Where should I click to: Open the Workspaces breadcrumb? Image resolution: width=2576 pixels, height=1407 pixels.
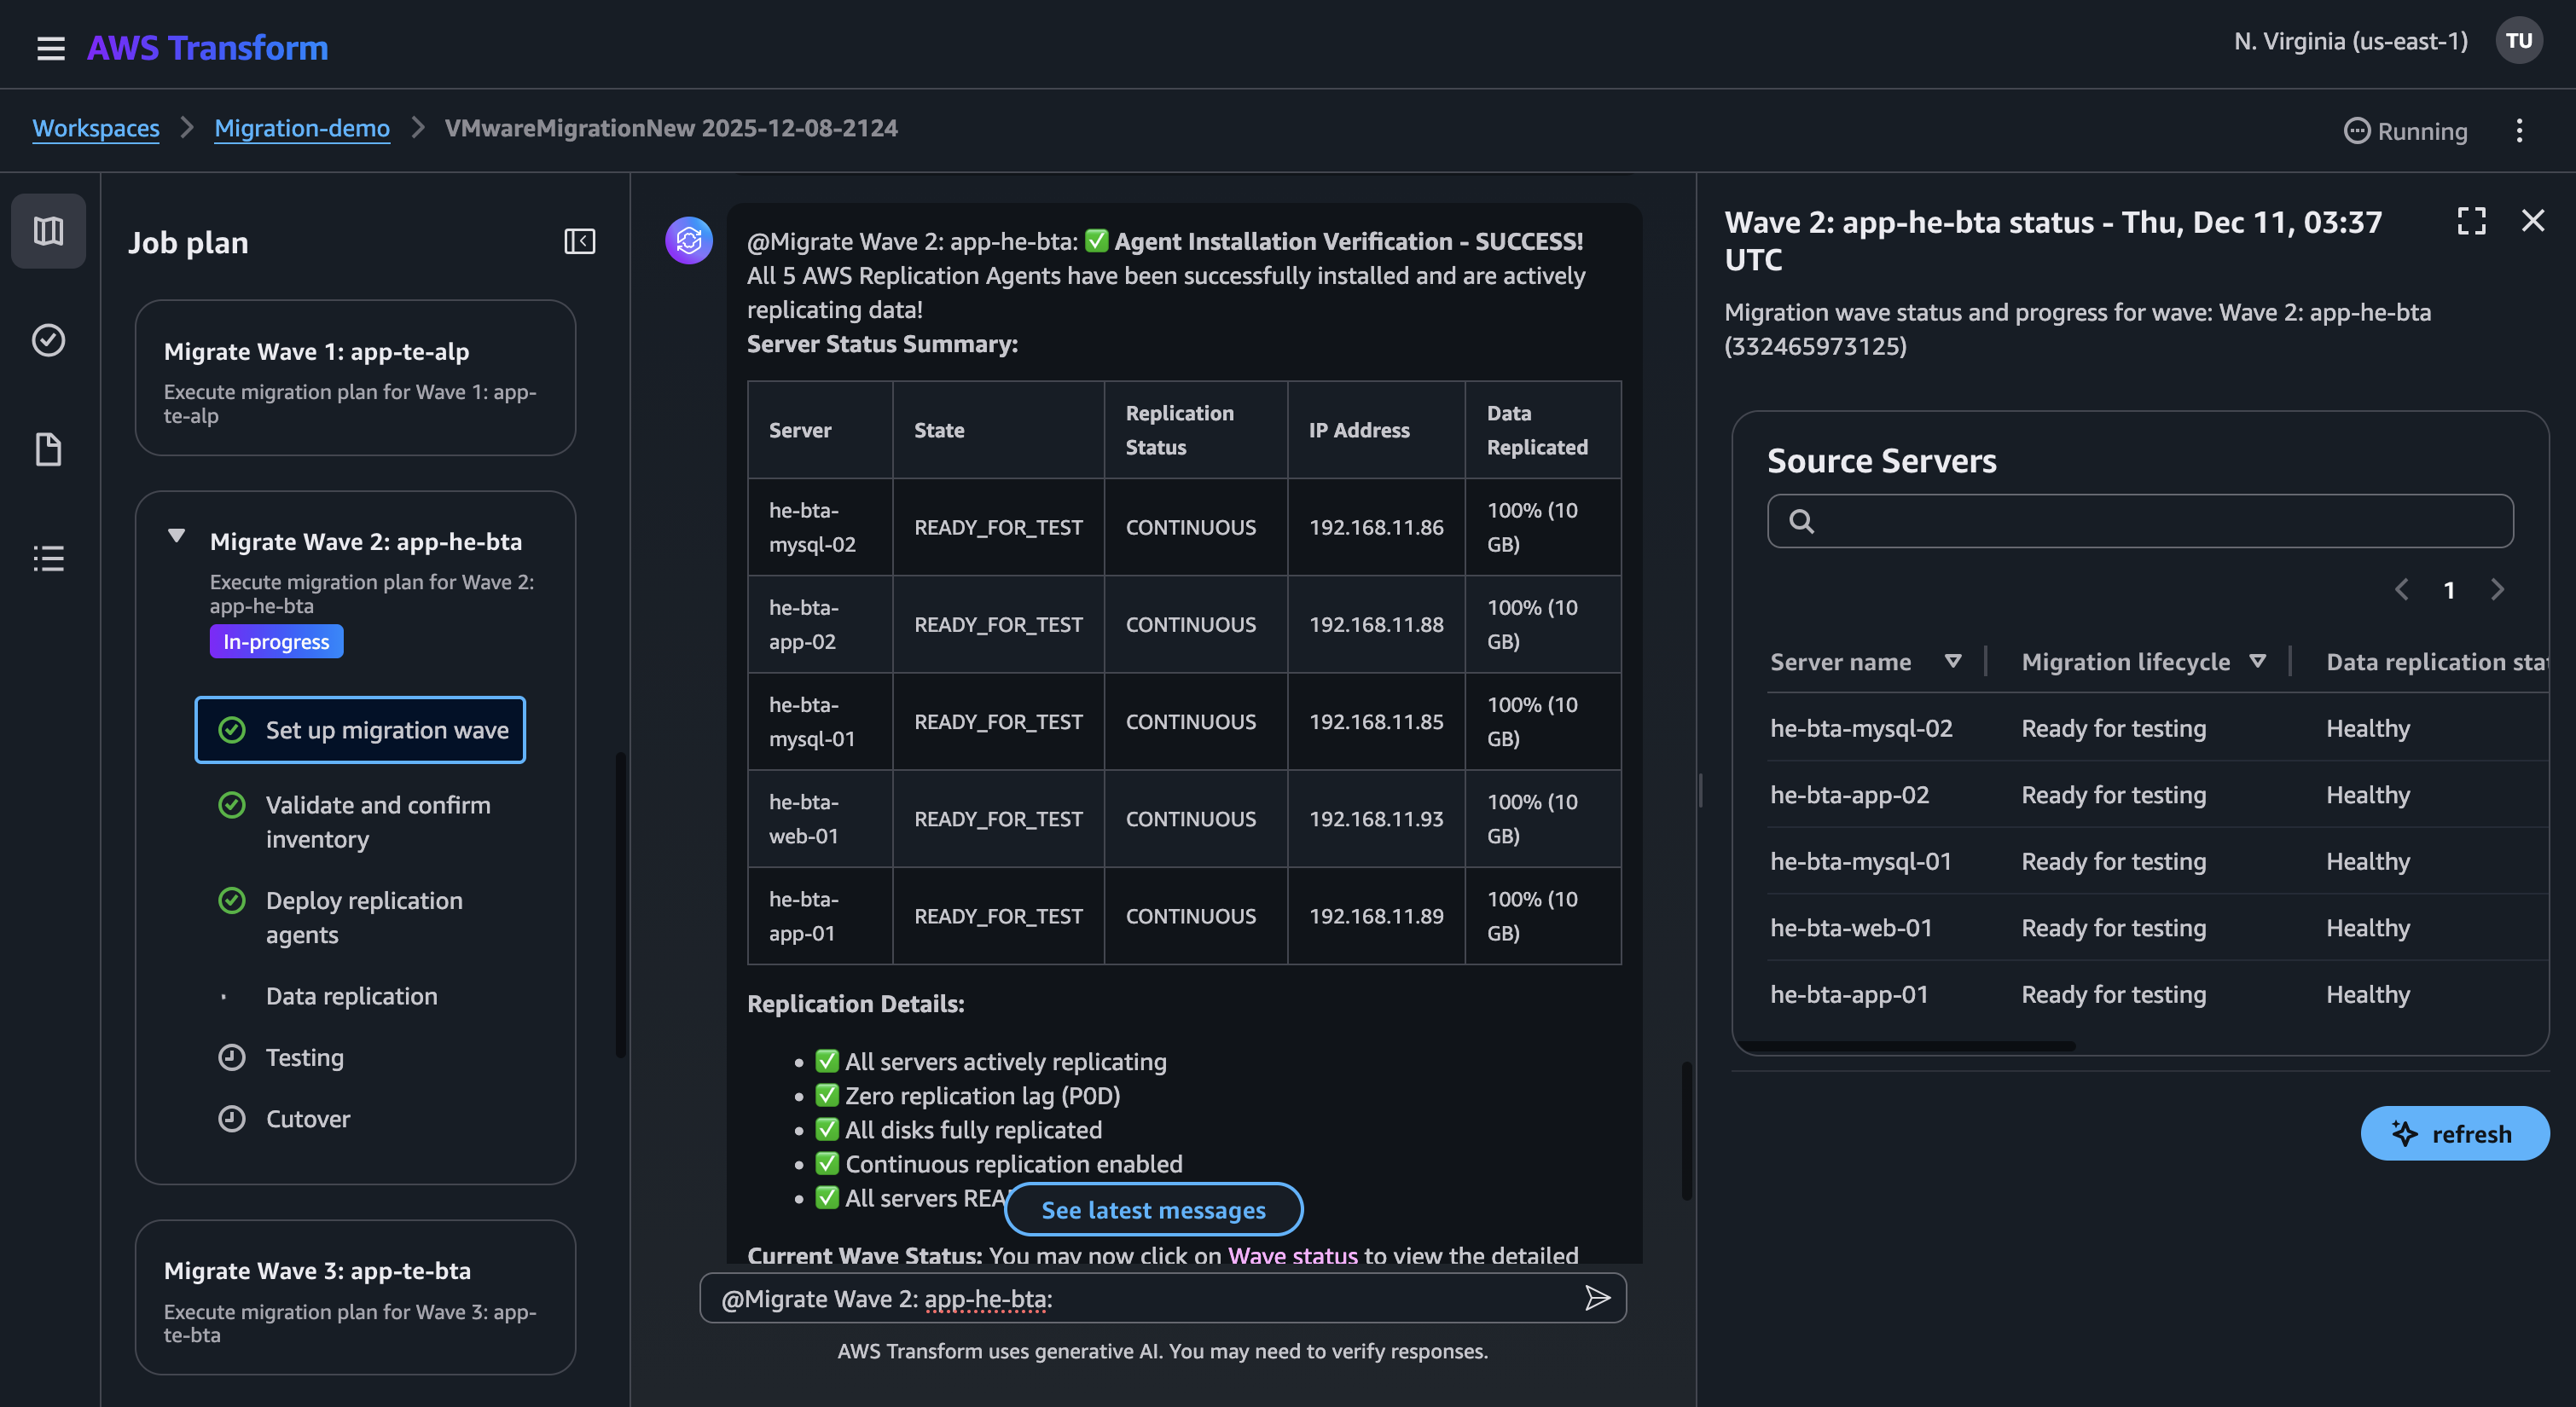(x=96, y=128)
